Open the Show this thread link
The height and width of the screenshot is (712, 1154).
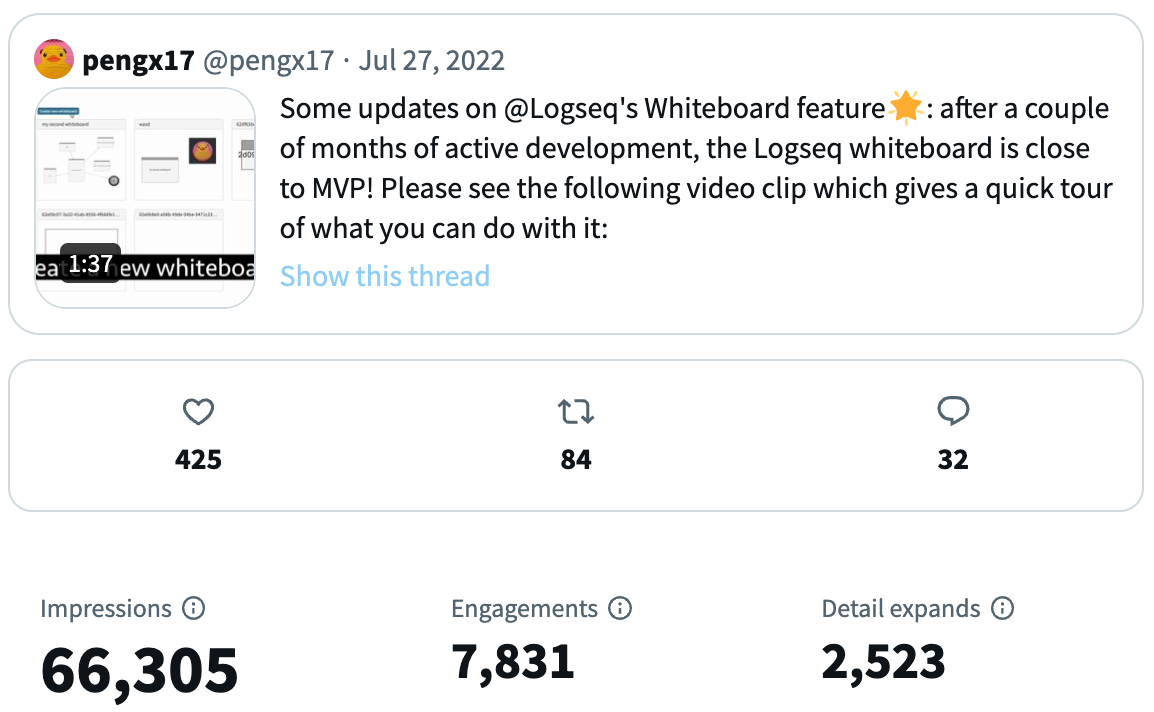385,276
